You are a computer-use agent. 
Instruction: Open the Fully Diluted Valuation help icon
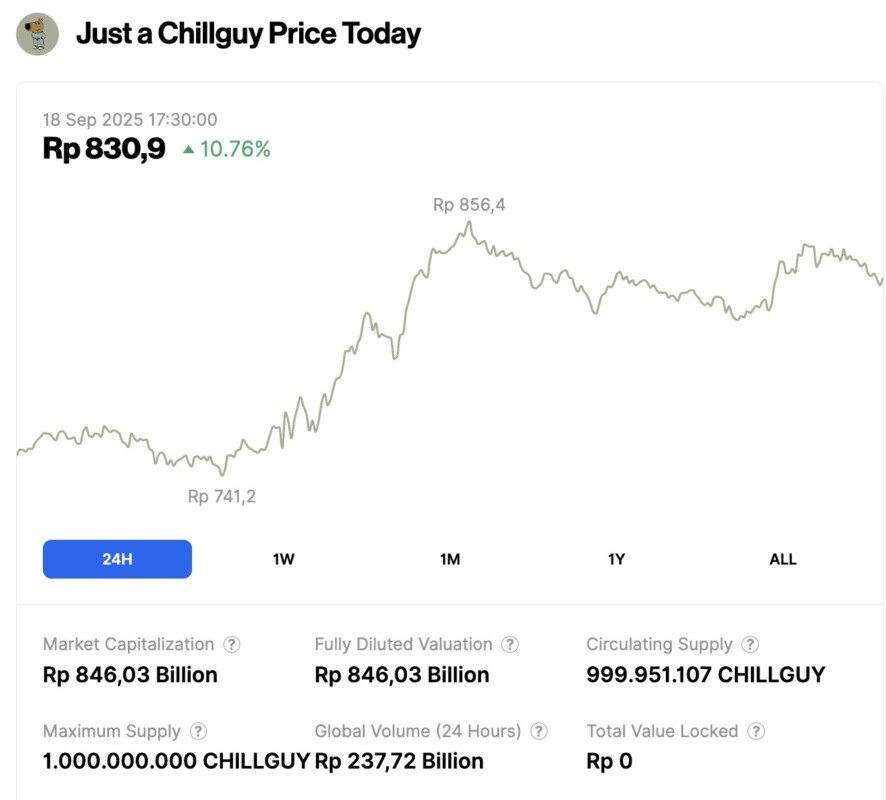point(510,645)
